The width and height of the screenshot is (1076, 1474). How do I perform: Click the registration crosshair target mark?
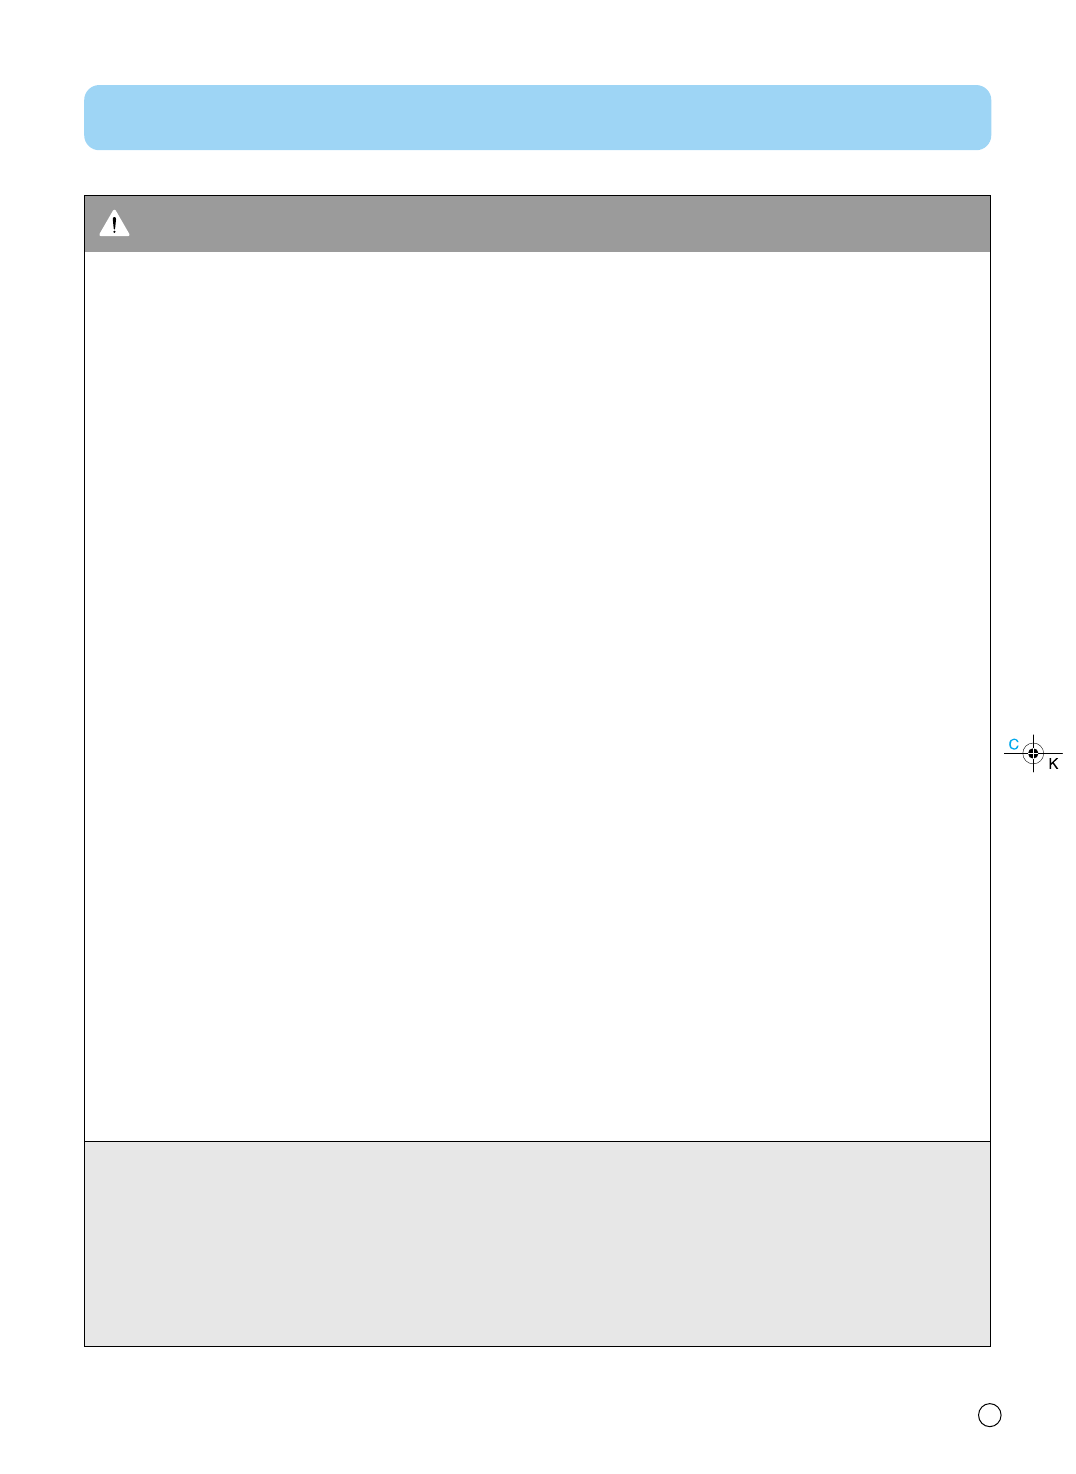[x=1034, y=753]
